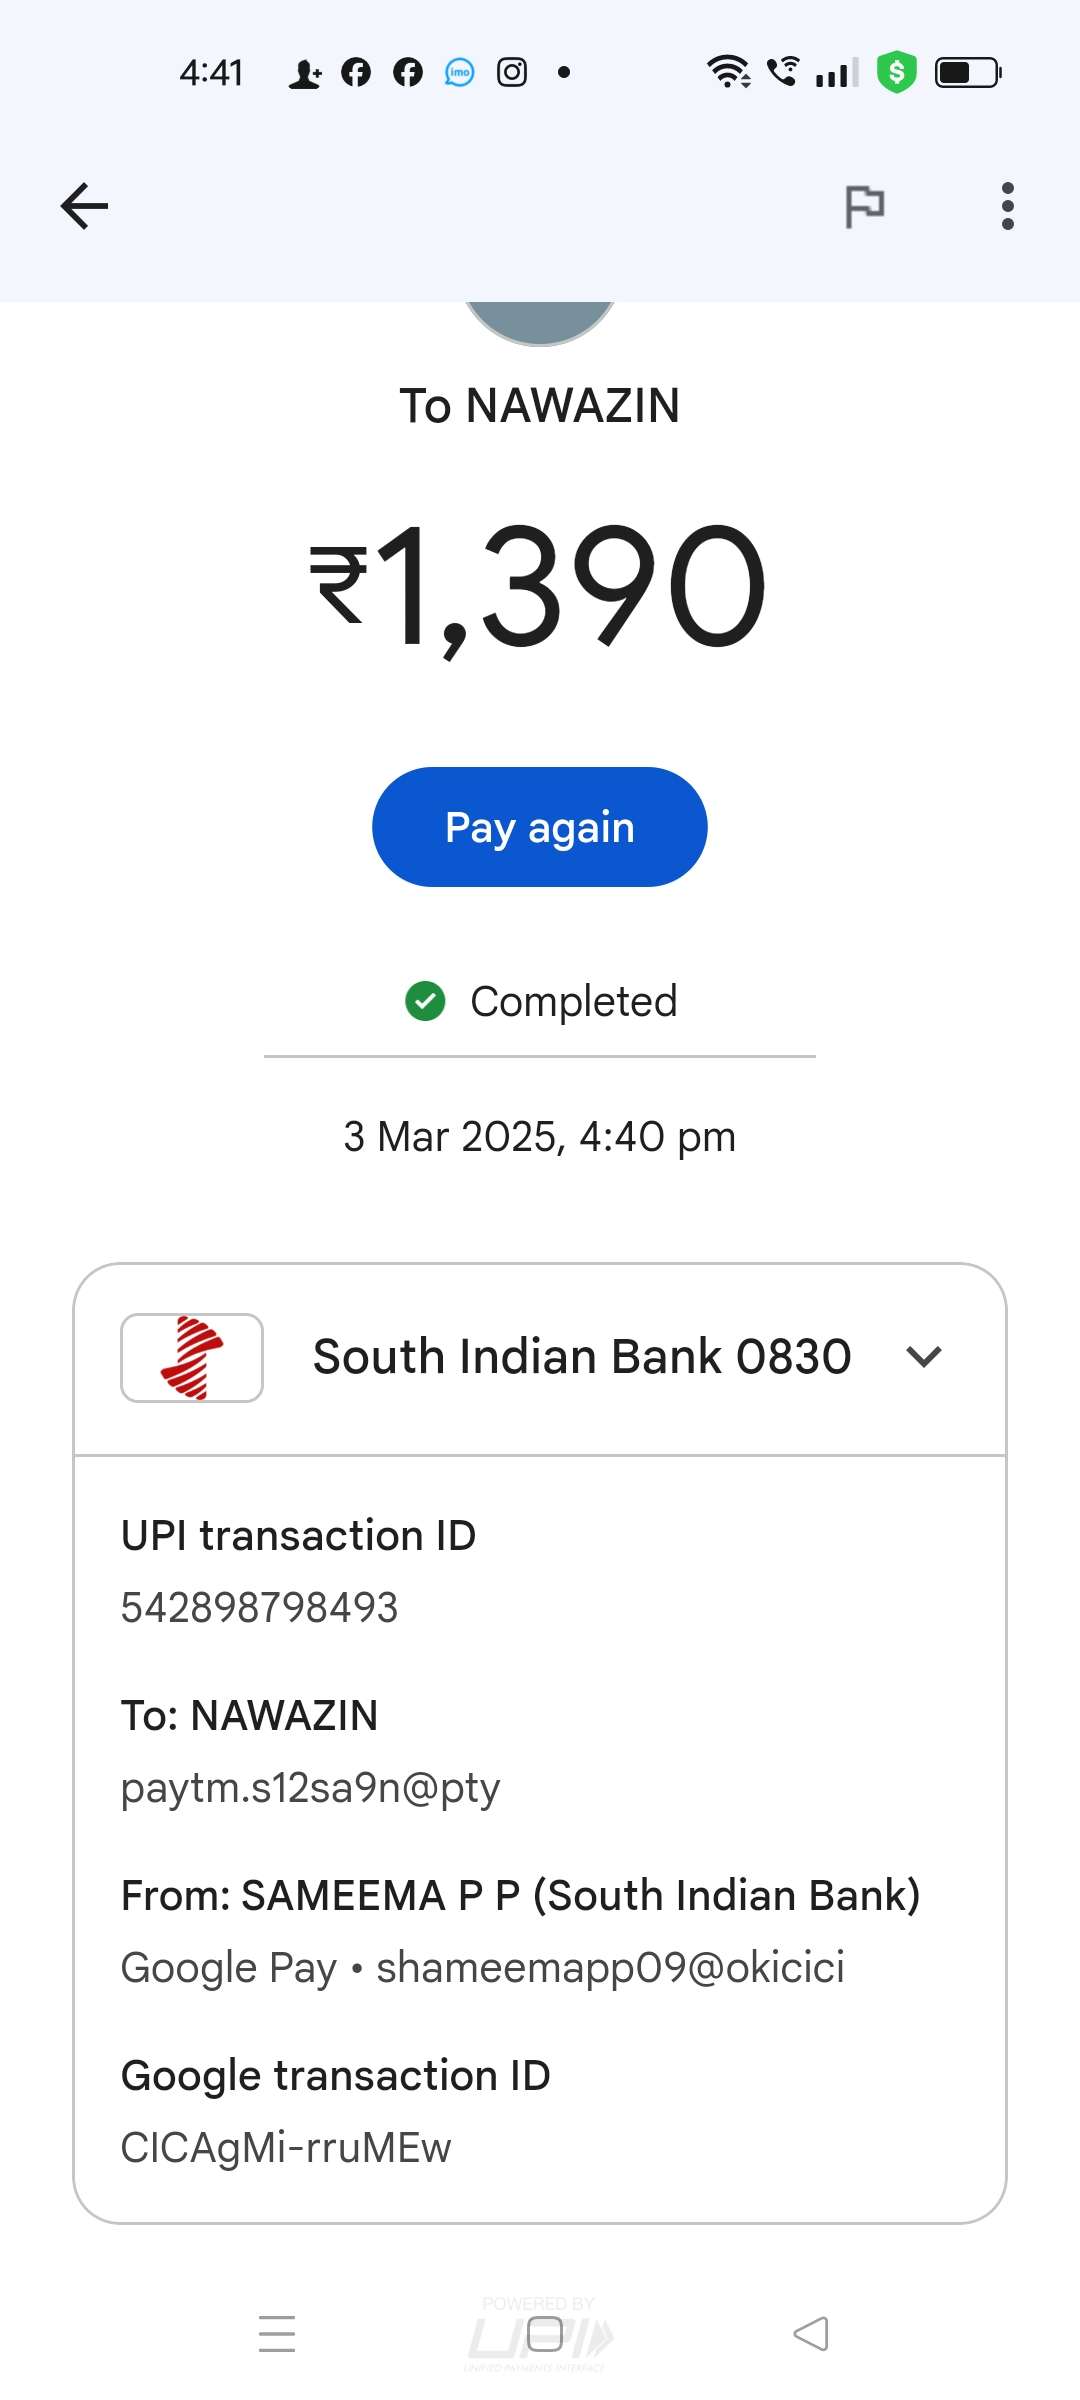The image size is (1080, 2400).
Task: Tap Google transaction ID CICAgMi-rruMEw
Action: click(x=286, y=2148)
